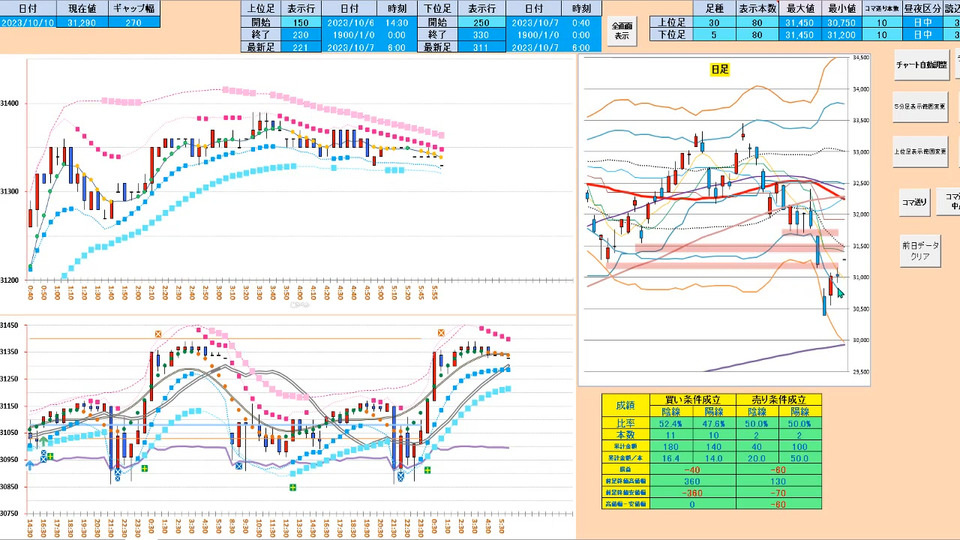This screenshot has height=540, width=960.
Task: Click the 5分足表示範囲変更 button
Action: 921,107
